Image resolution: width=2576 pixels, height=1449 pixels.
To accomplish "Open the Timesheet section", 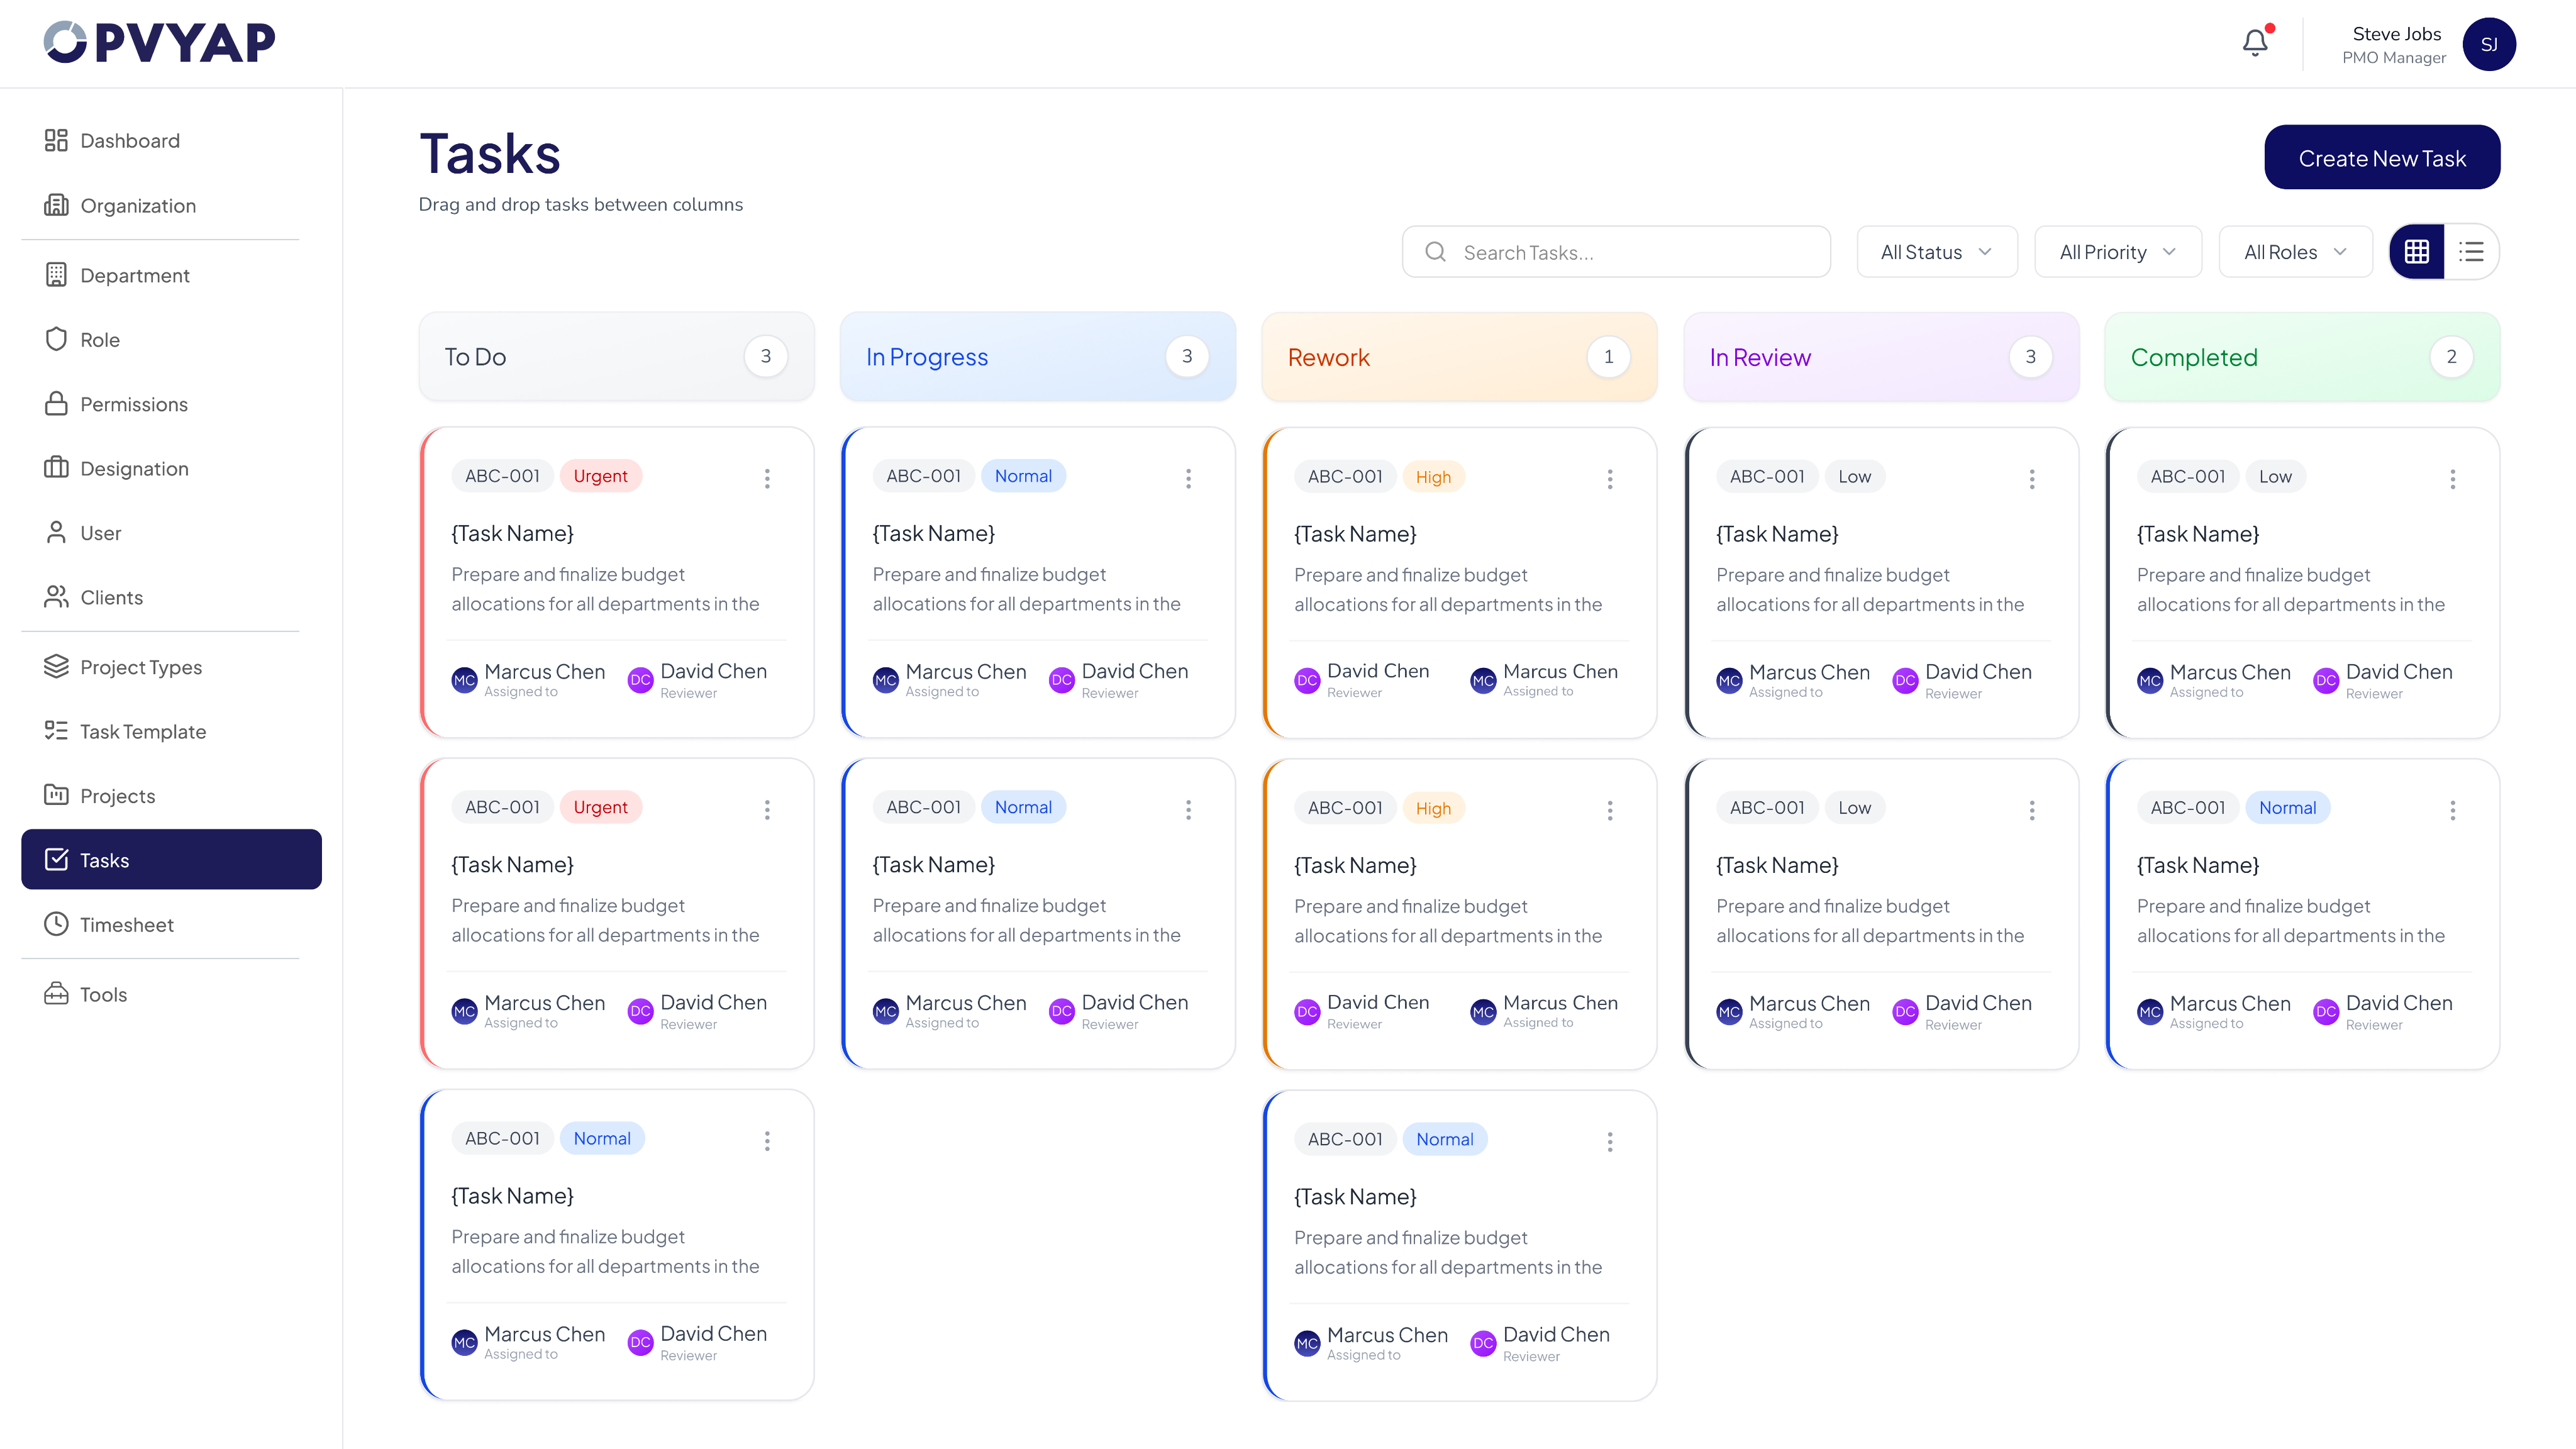I will pos(126,924).
